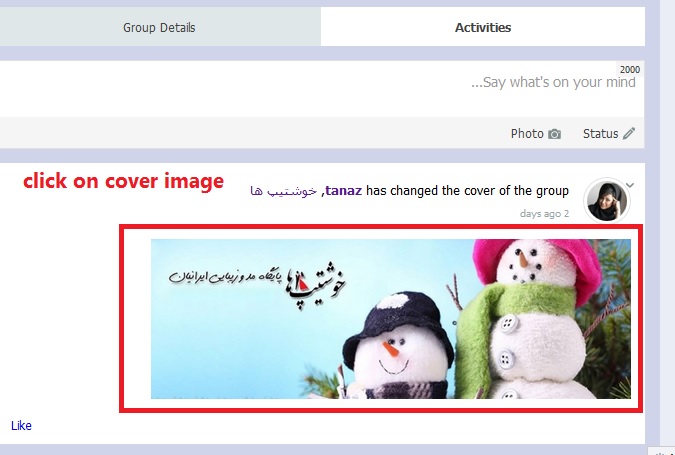Open tanaz's profile link
Image resolution: width=675 pixels, height=455 pixels.
[344, 190]
